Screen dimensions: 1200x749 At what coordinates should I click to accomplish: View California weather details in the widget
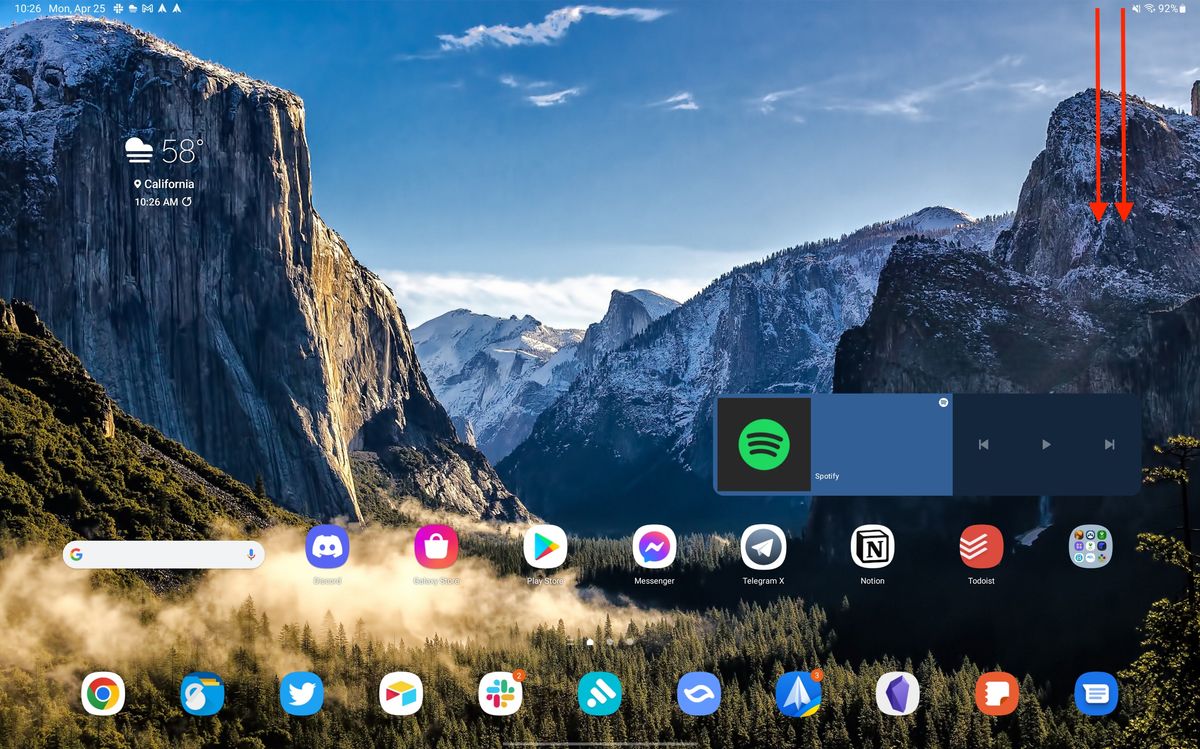tap(165, 183)
